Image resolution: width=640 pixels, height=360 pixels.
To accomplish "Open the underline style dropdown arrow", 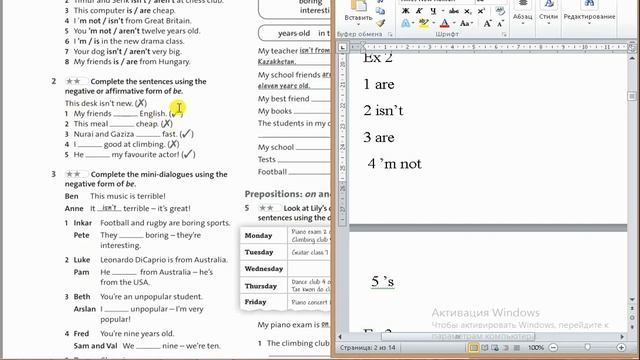I will [443, 11].
